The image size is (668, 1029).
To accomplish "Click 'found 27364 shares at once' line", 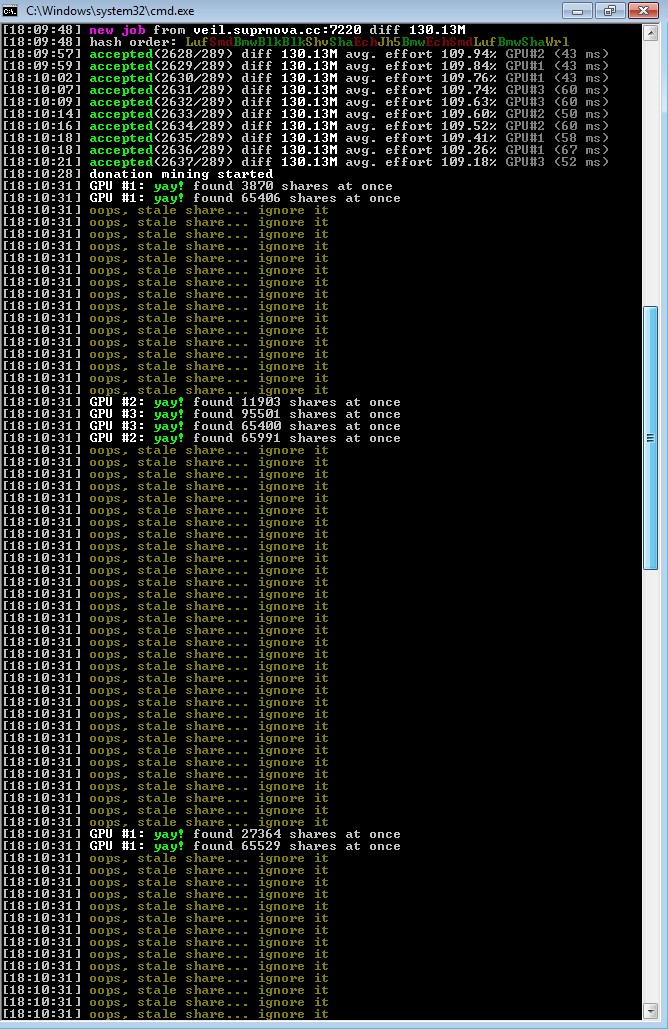I will (x=201, y=834).
